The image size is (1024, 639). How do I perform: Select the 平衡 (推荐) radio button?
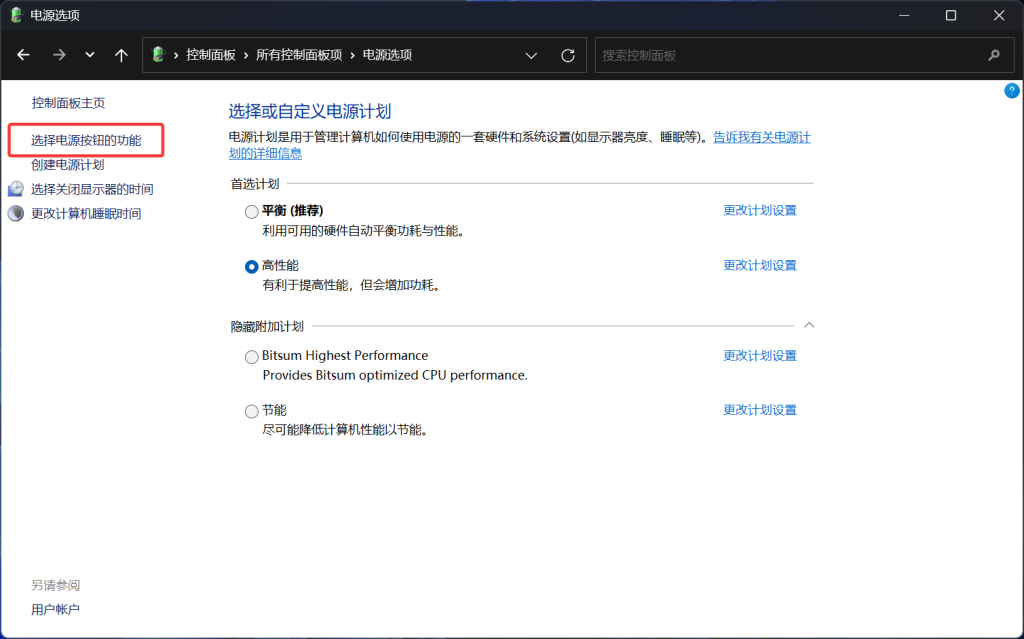point(251,212)
